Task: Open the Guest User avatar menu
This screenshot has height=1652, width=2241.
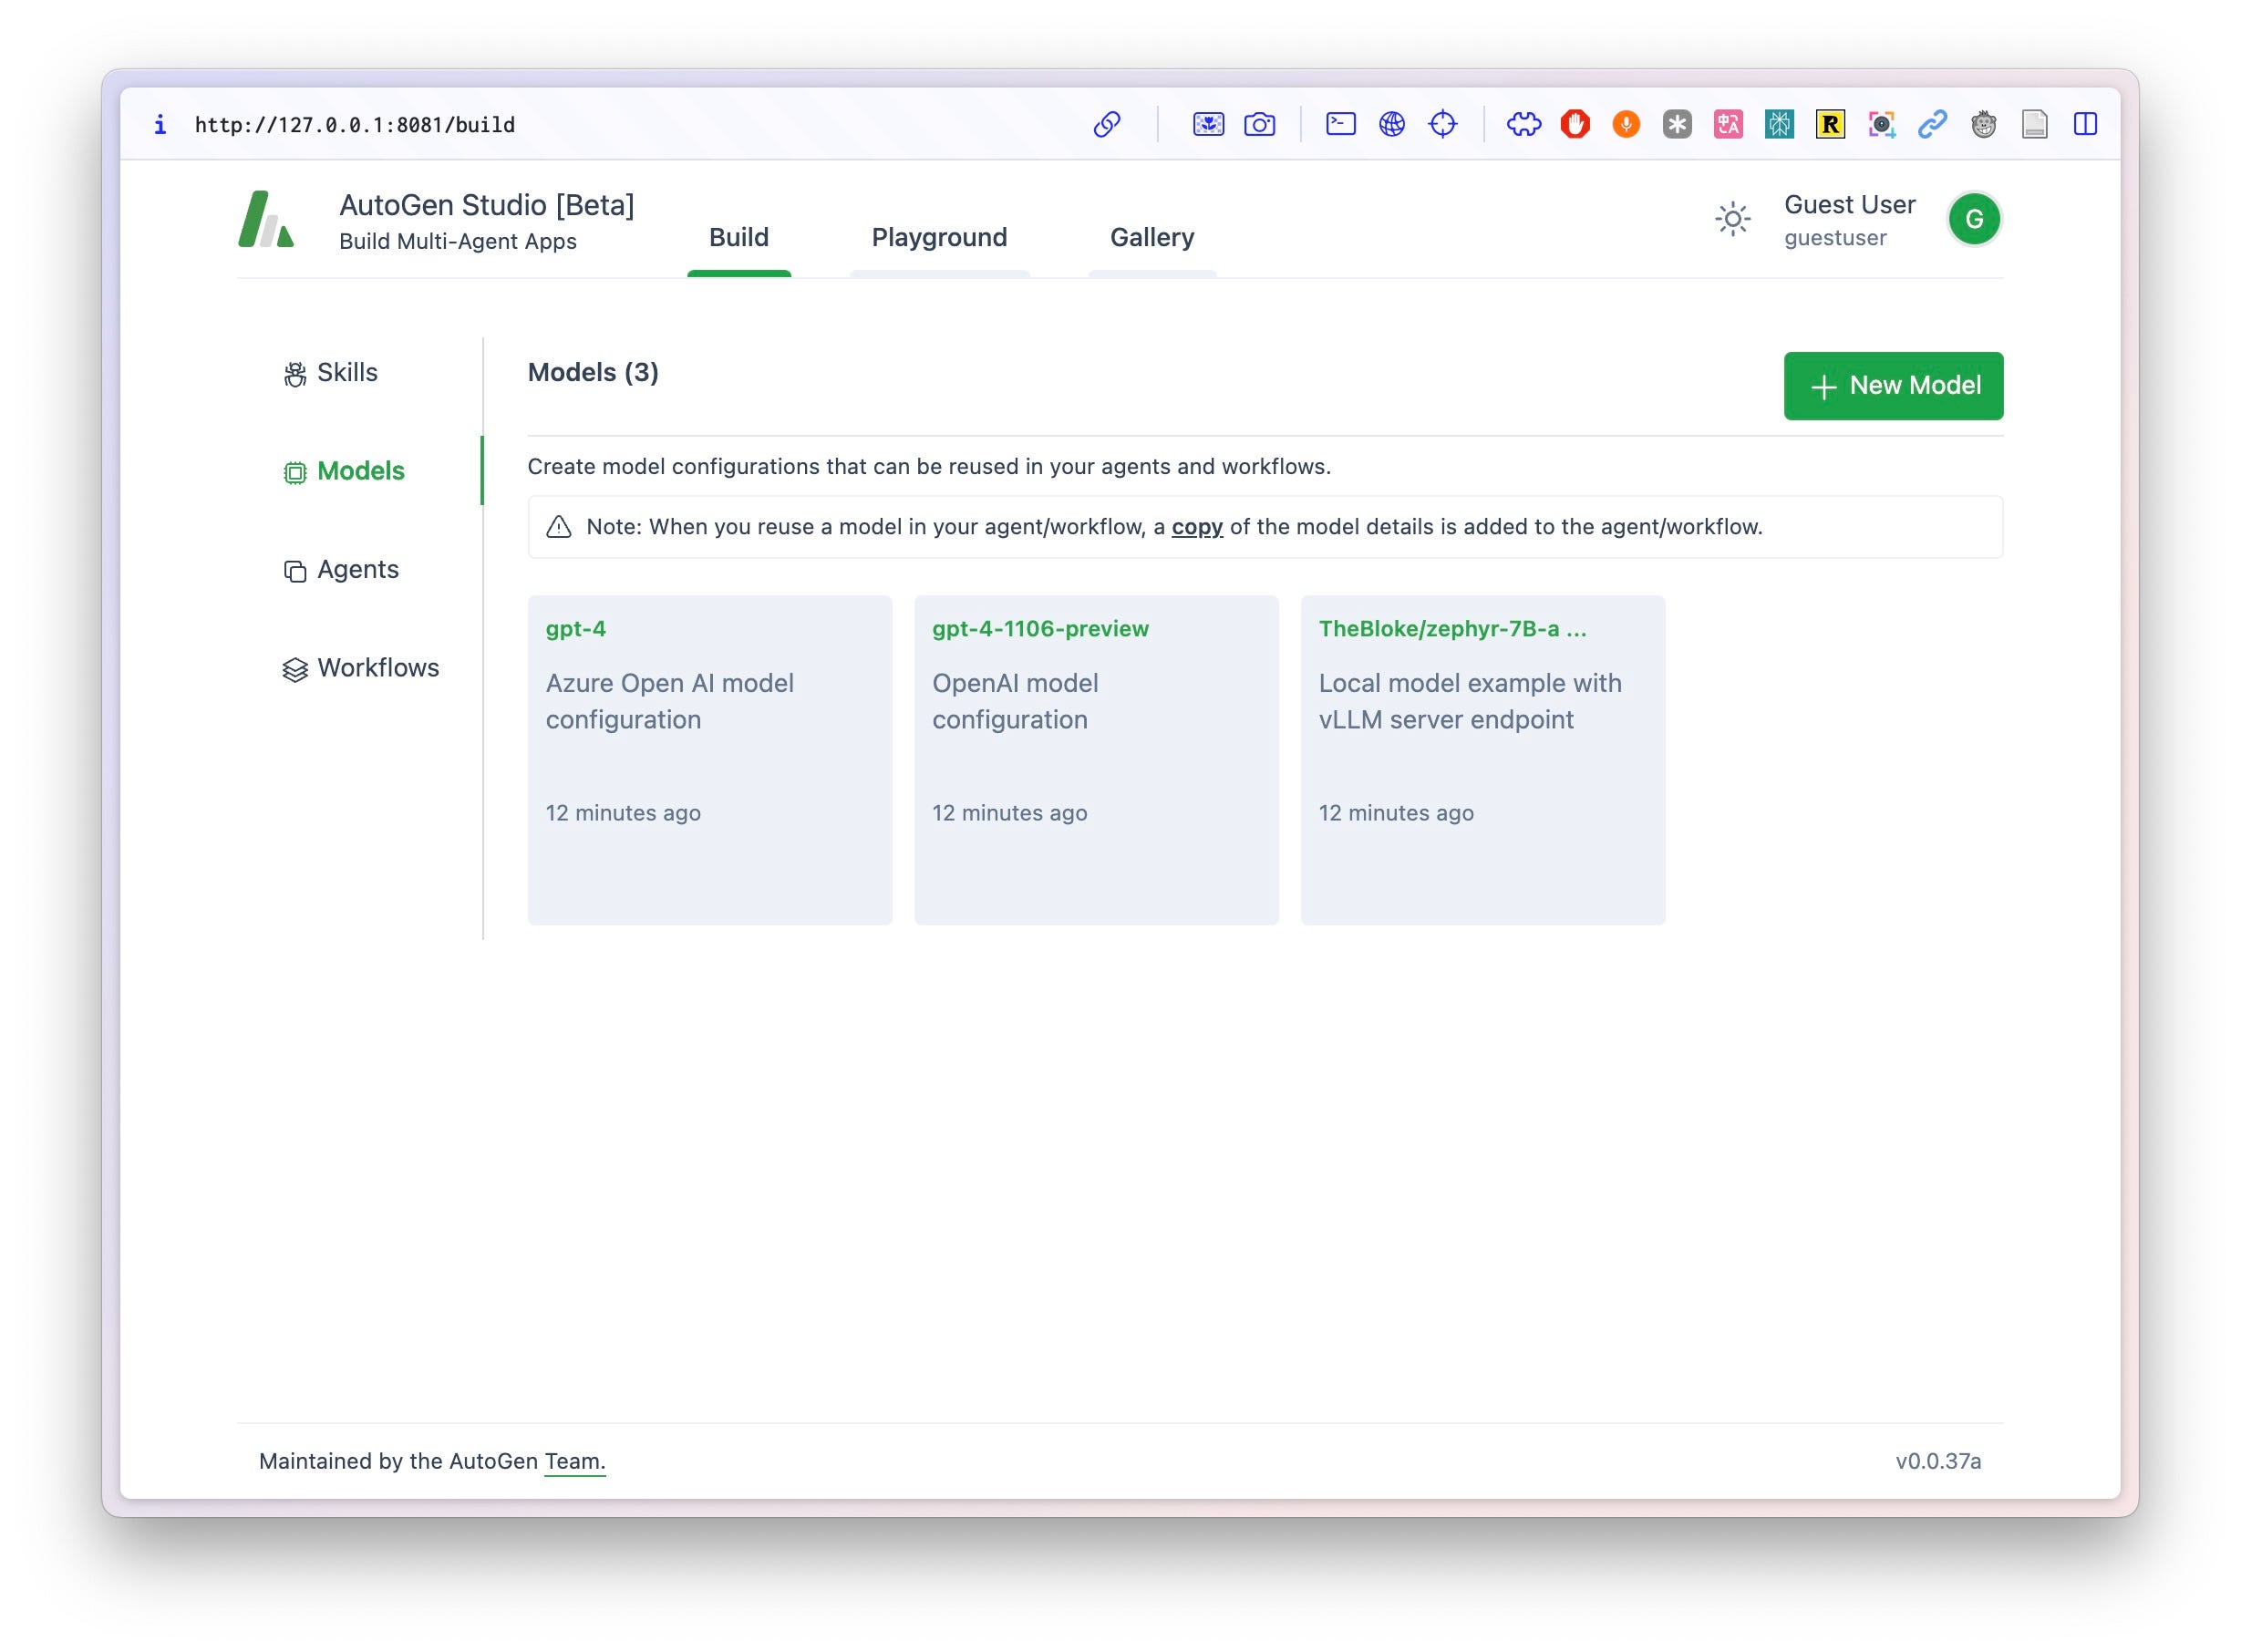Action: pos(1974,219)
